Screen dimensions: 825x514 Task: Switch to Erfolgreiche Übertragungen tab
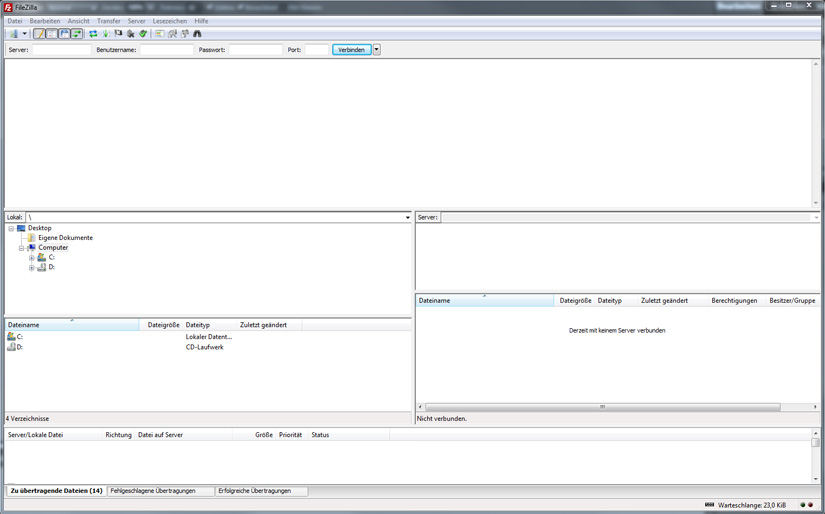coord(261,491)
